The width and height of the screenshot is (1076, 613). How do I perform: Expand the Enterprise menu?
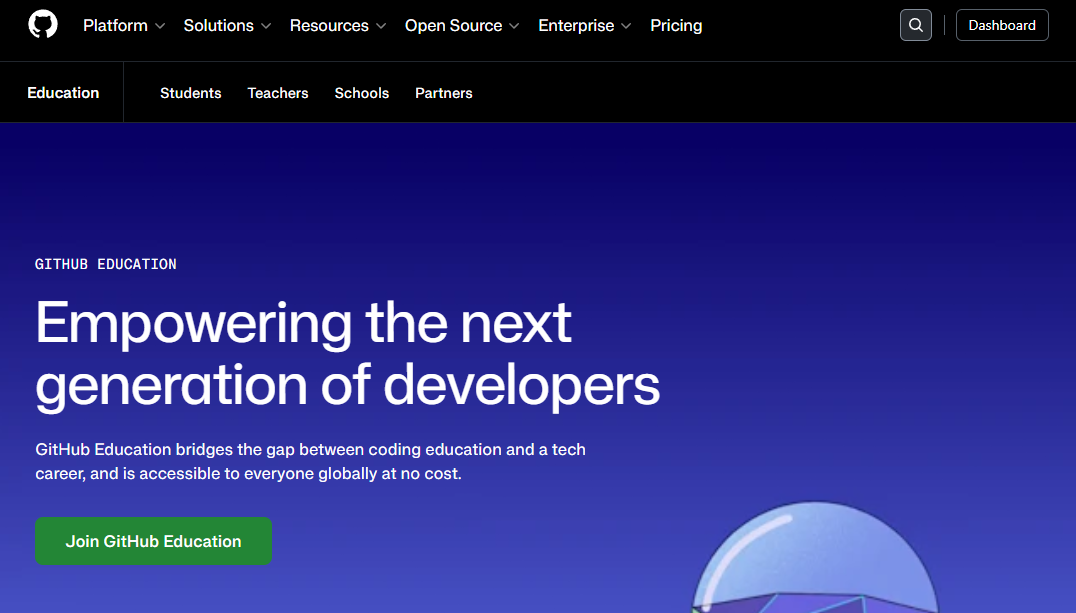[x=585, y=25]
